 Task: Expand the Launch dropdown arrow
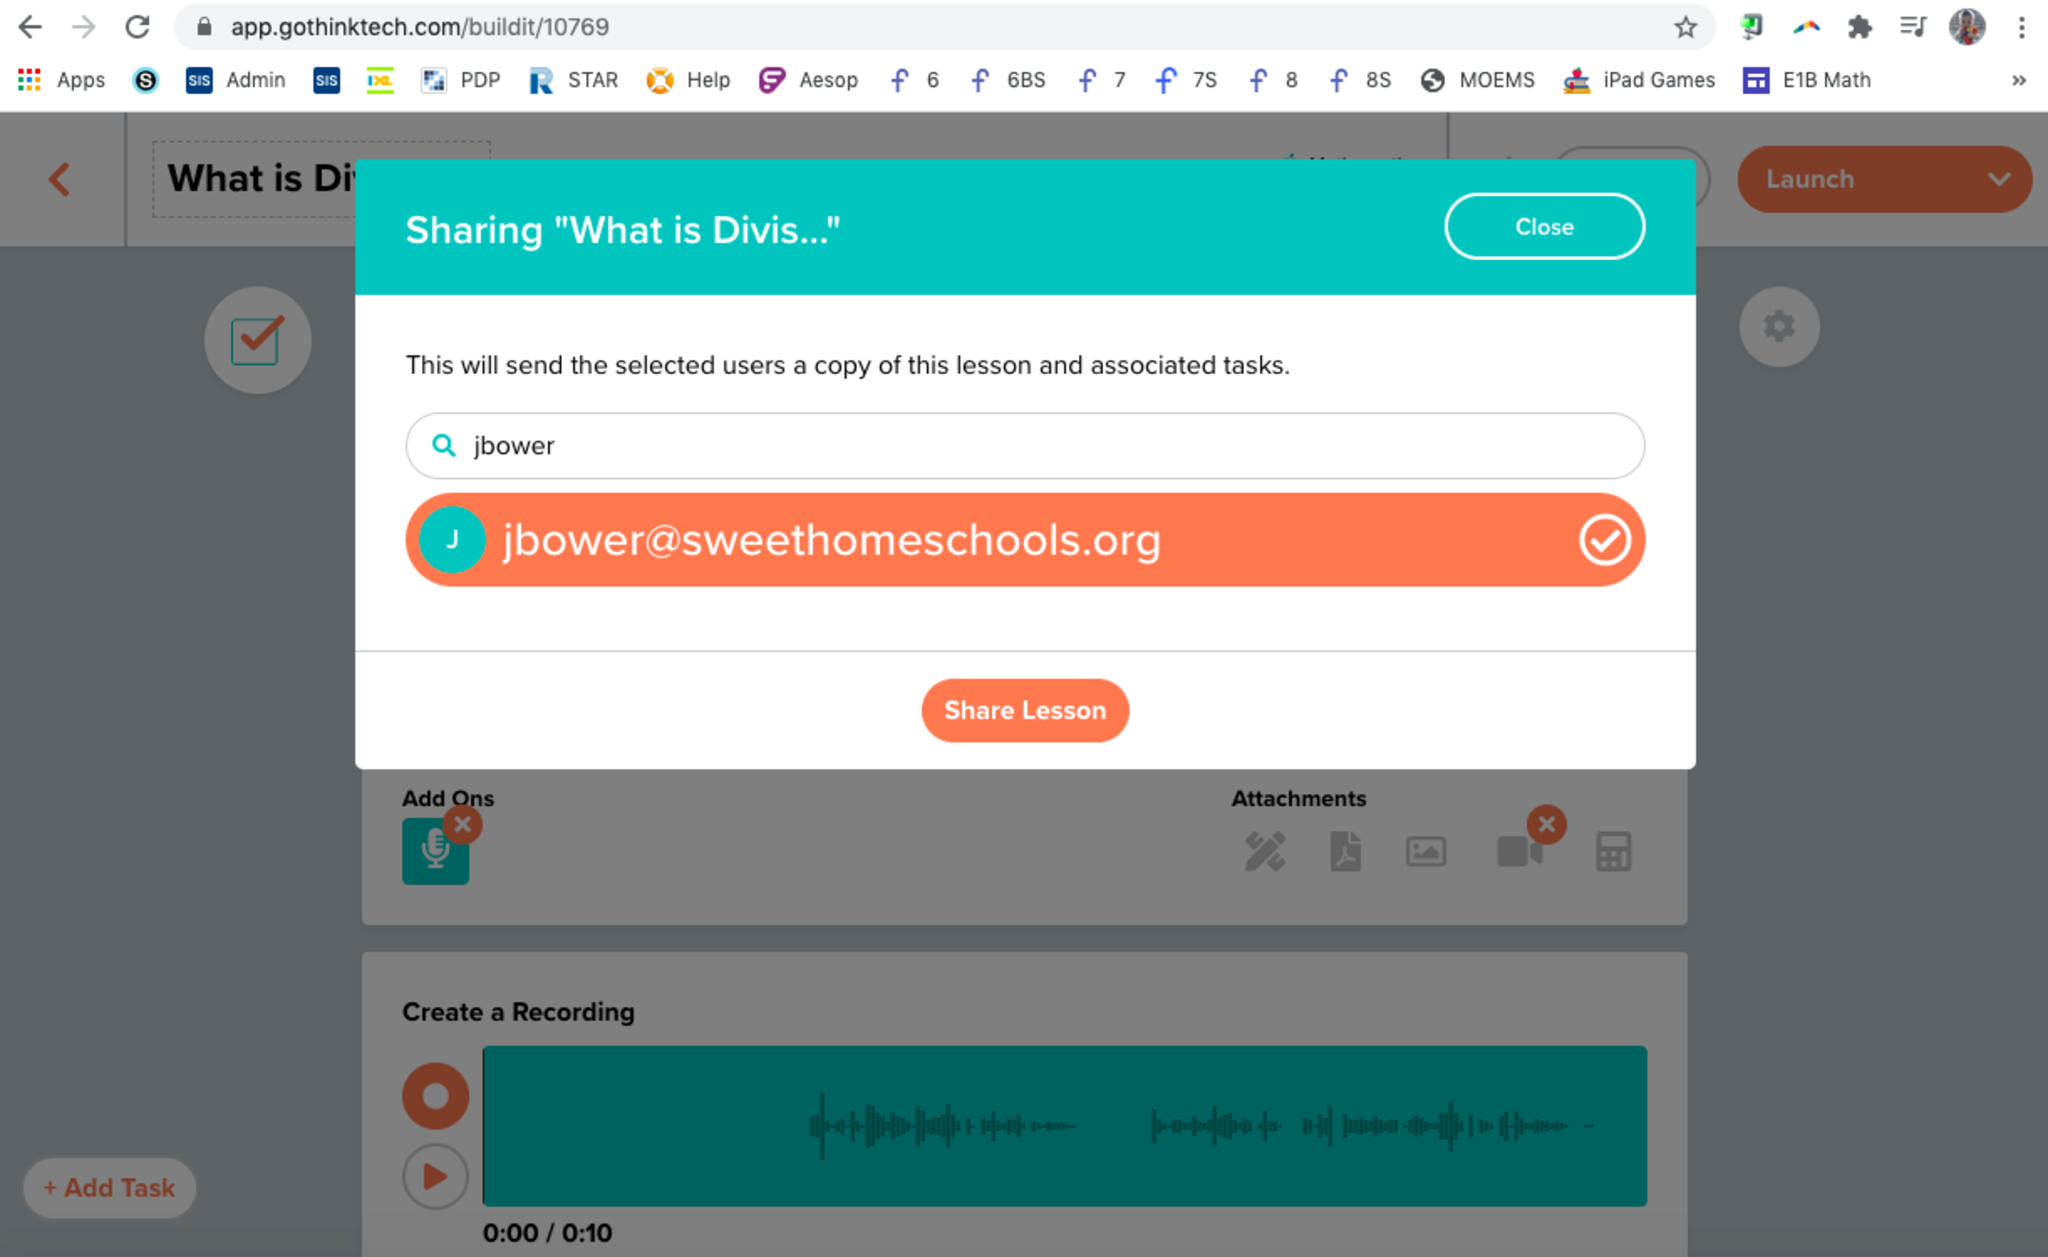[1998, 180]
